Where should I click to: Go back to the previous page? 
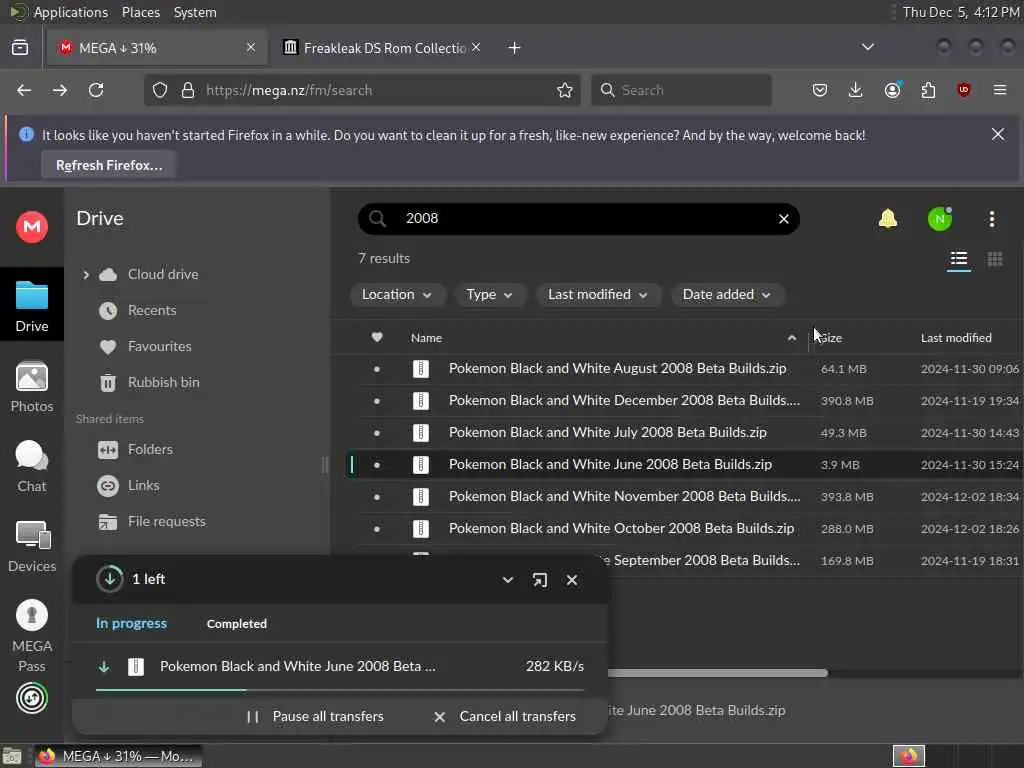coord(24,90)
